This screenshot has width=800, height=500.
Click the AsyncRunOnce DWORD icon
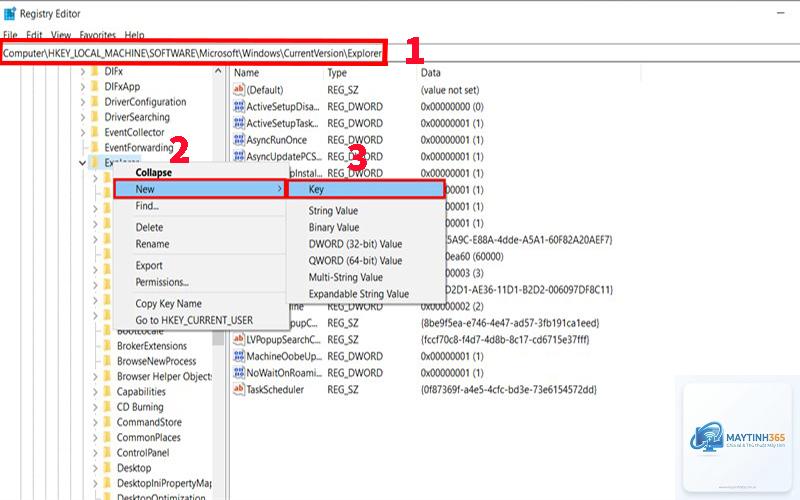tap(239, 140)
